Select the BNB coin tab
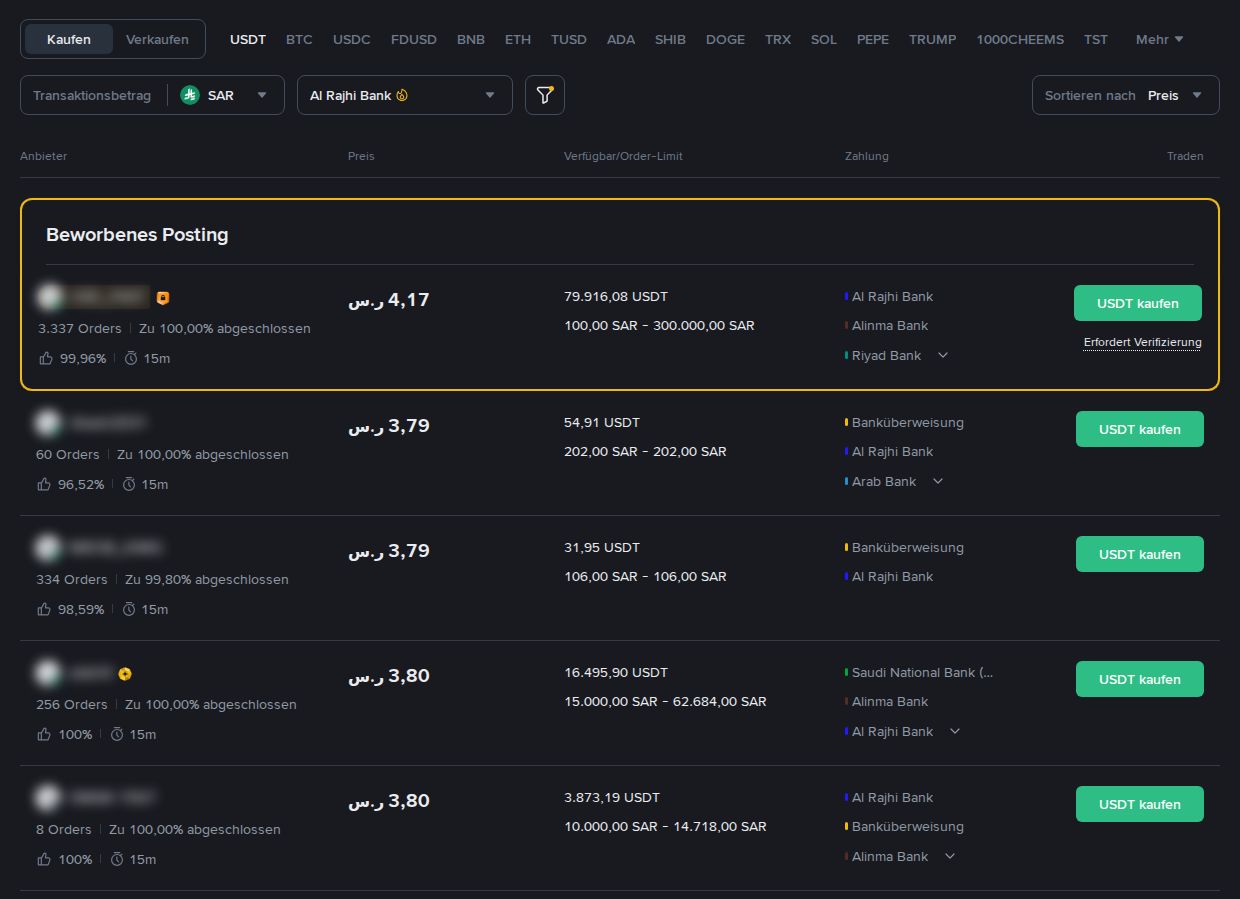This screenshot has height=899, width=1240. click(x=471, y=39)
